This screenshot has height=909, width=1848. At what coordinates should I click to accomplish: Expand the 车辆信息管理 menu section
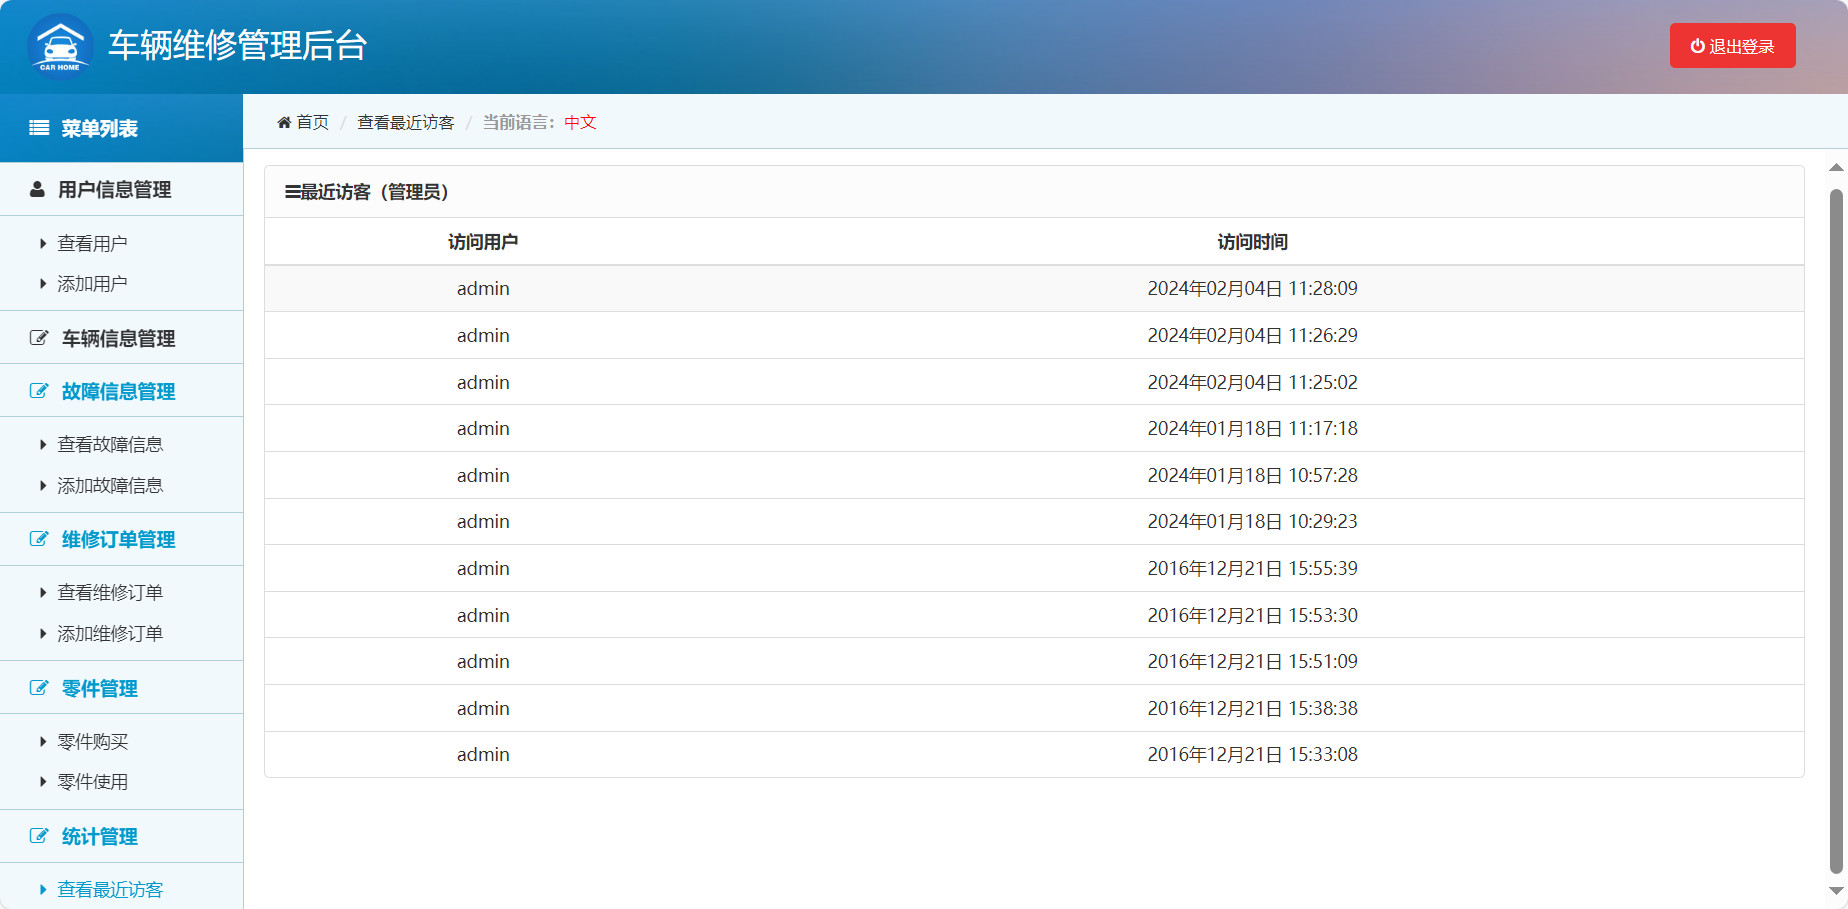pos(118,338)
